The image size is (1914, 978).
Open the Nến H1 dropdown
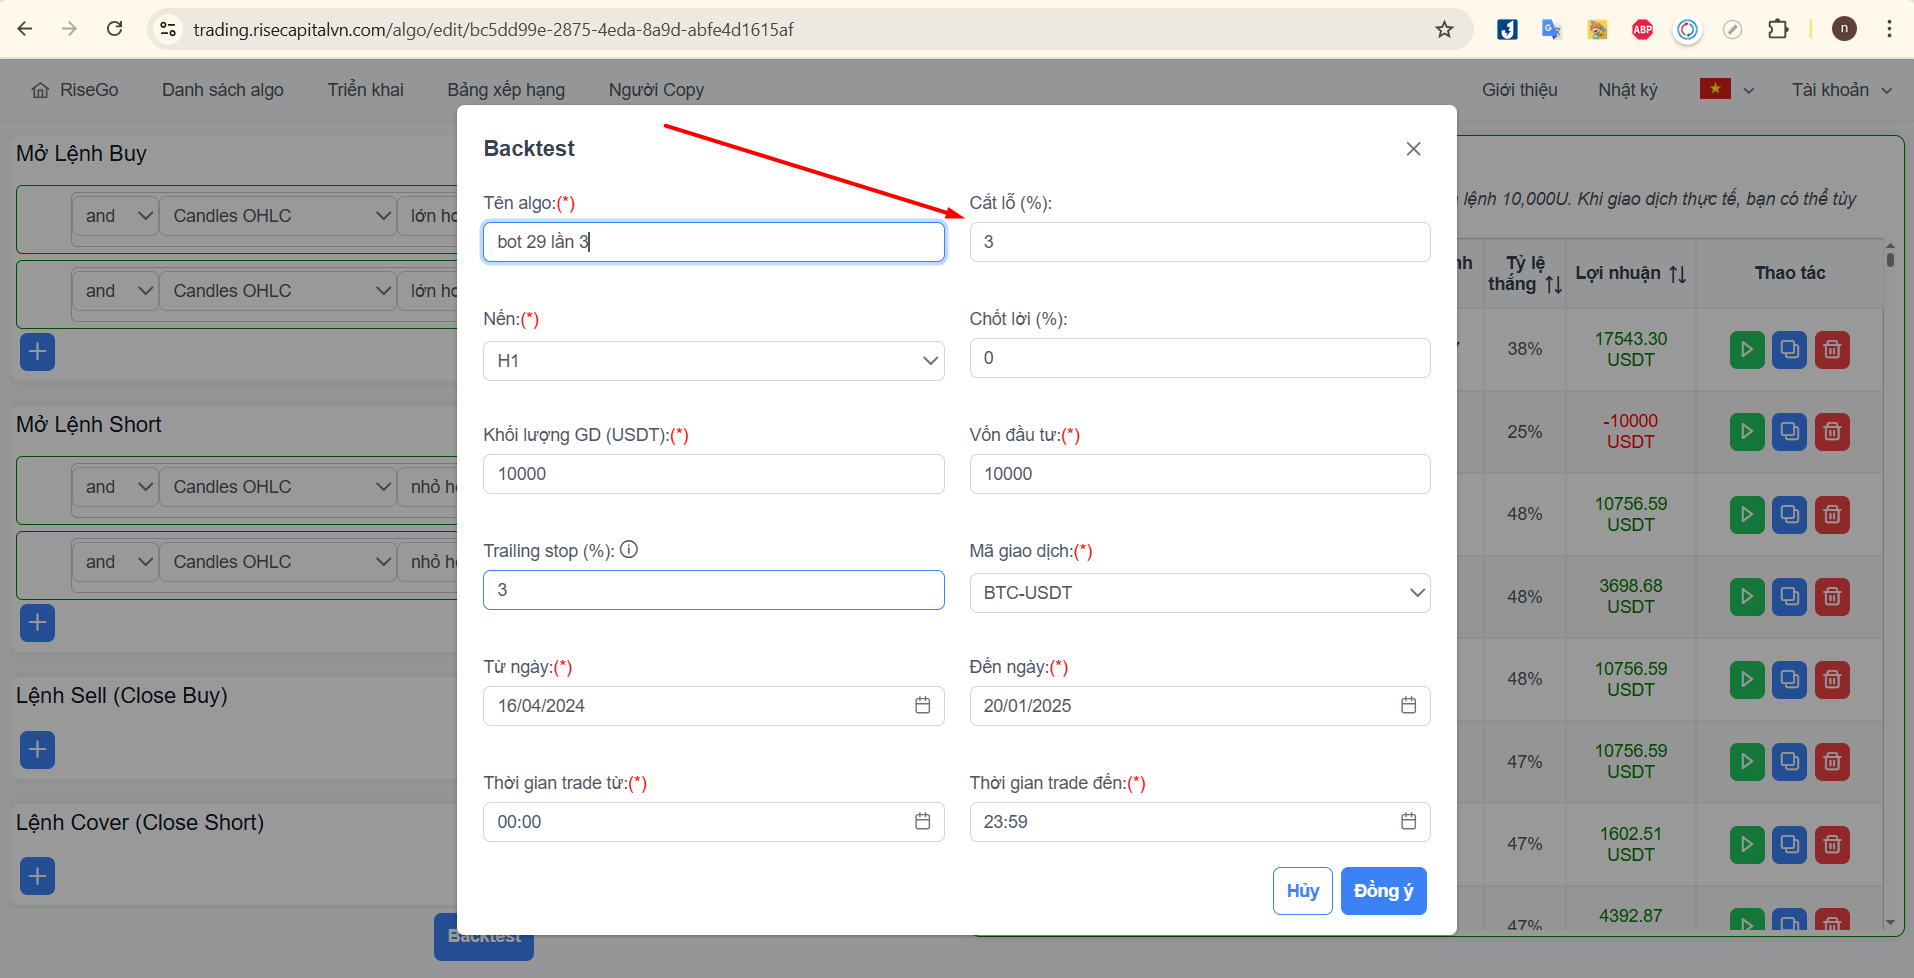pyautogui.click(x=714, y=361)
